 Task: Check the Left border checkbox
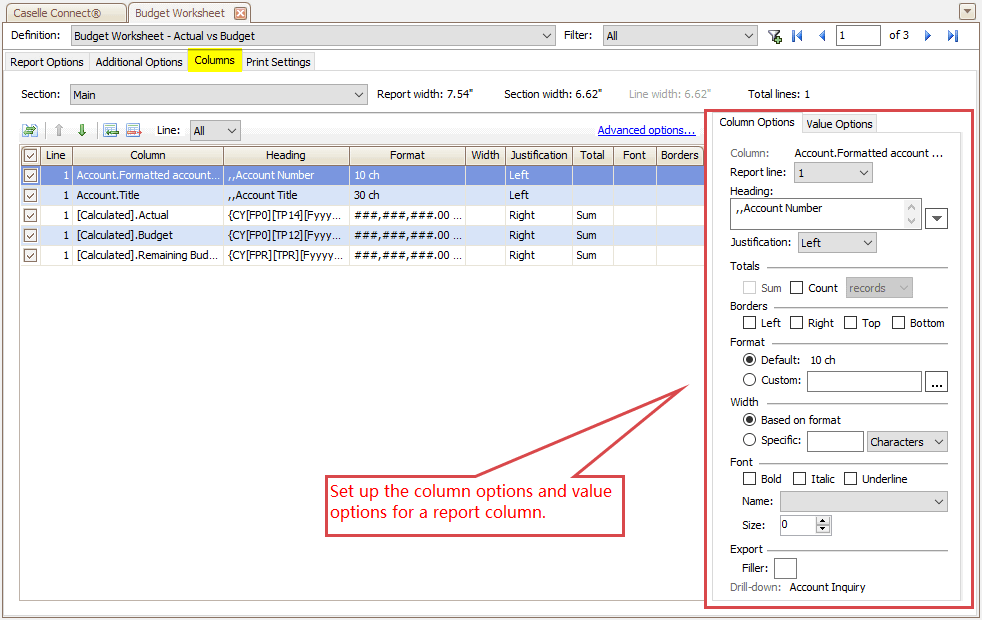coord(749,323)
